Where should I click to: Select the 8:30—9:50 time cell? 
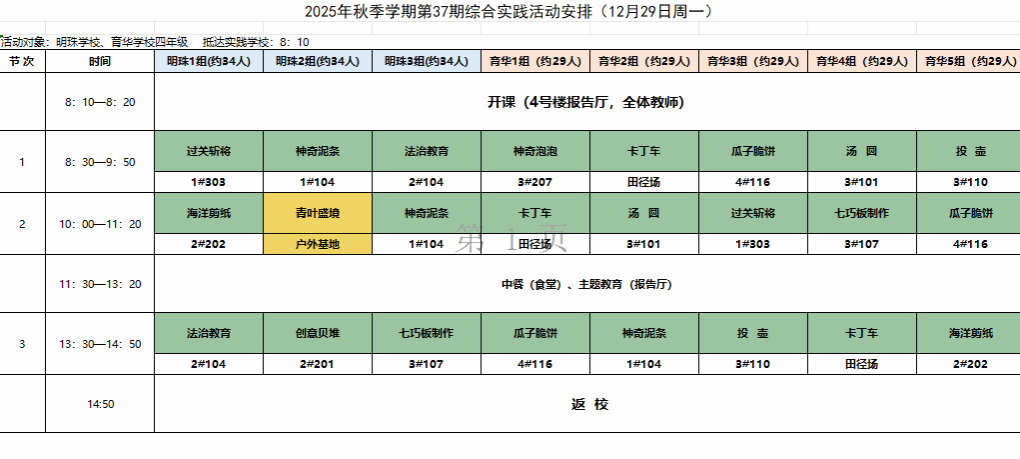tap(100, 162)
